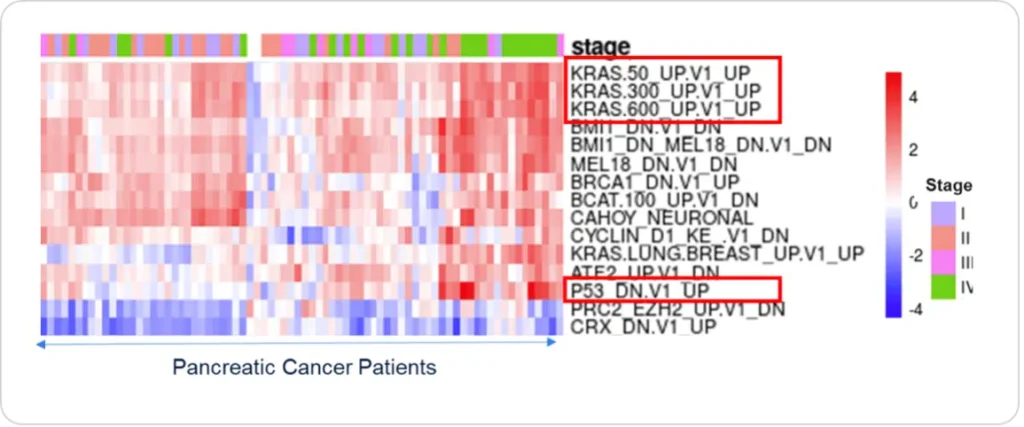Screen dimensions: 1024x427
Task: Click the BRCA1_DN.V1_UP gene set label
Action: pyautogui.click(x=655, y=182)
